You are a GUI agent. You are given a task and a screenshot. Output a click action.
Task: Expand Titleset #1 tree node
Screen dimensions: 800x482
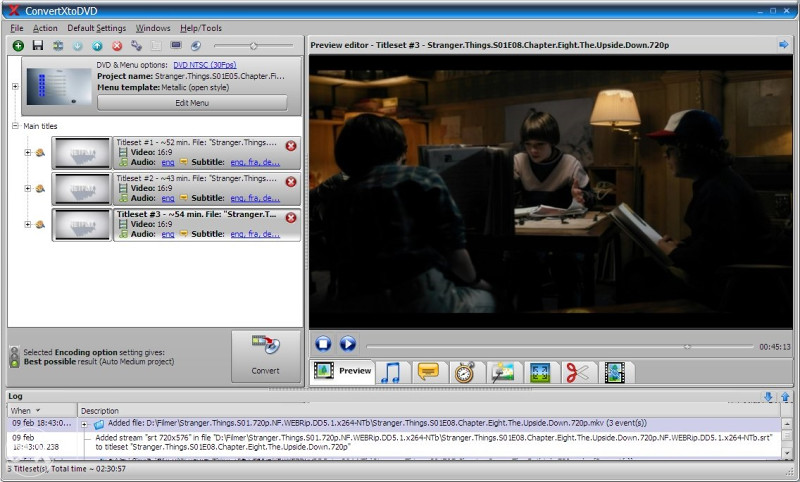click(x=28, y=152)
